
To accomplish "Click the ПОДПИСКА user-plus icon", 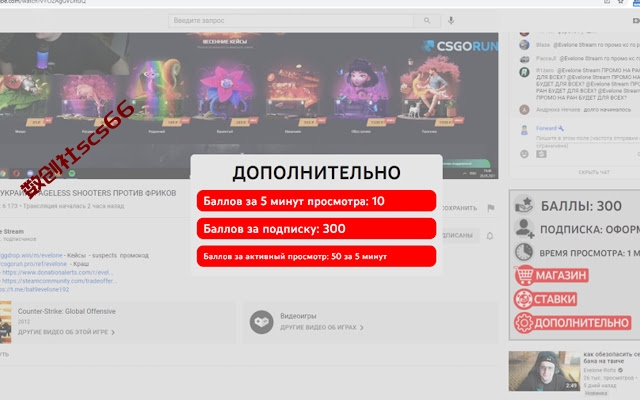I will point(524,228).
